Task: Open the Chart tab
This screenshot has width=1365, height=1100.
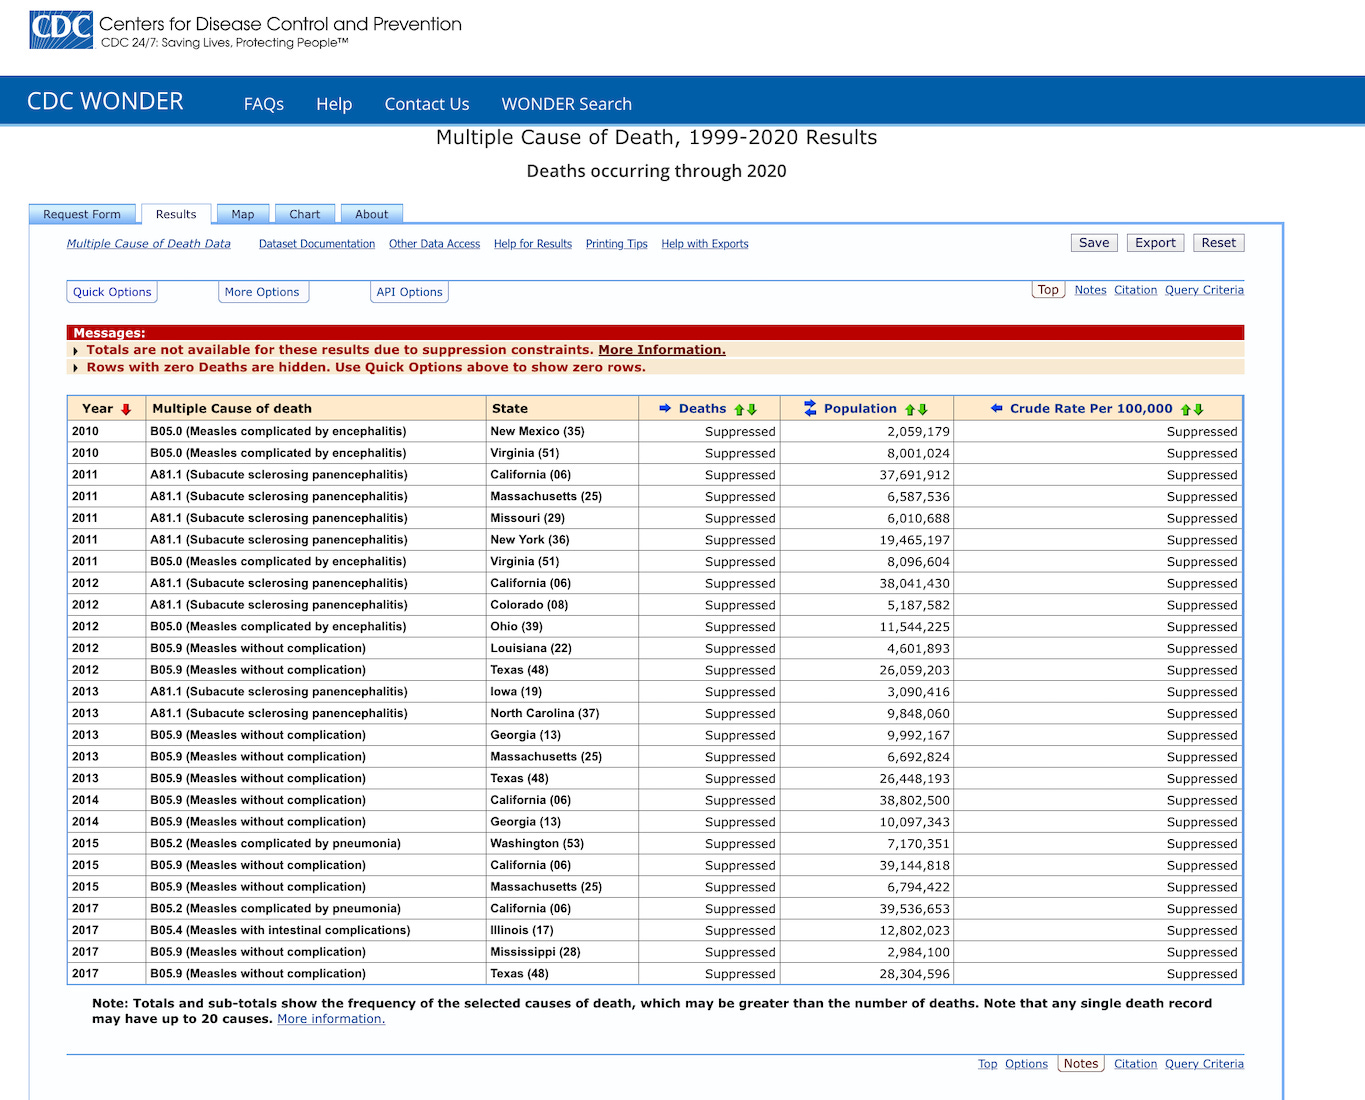Action: [x=305, y=214]
